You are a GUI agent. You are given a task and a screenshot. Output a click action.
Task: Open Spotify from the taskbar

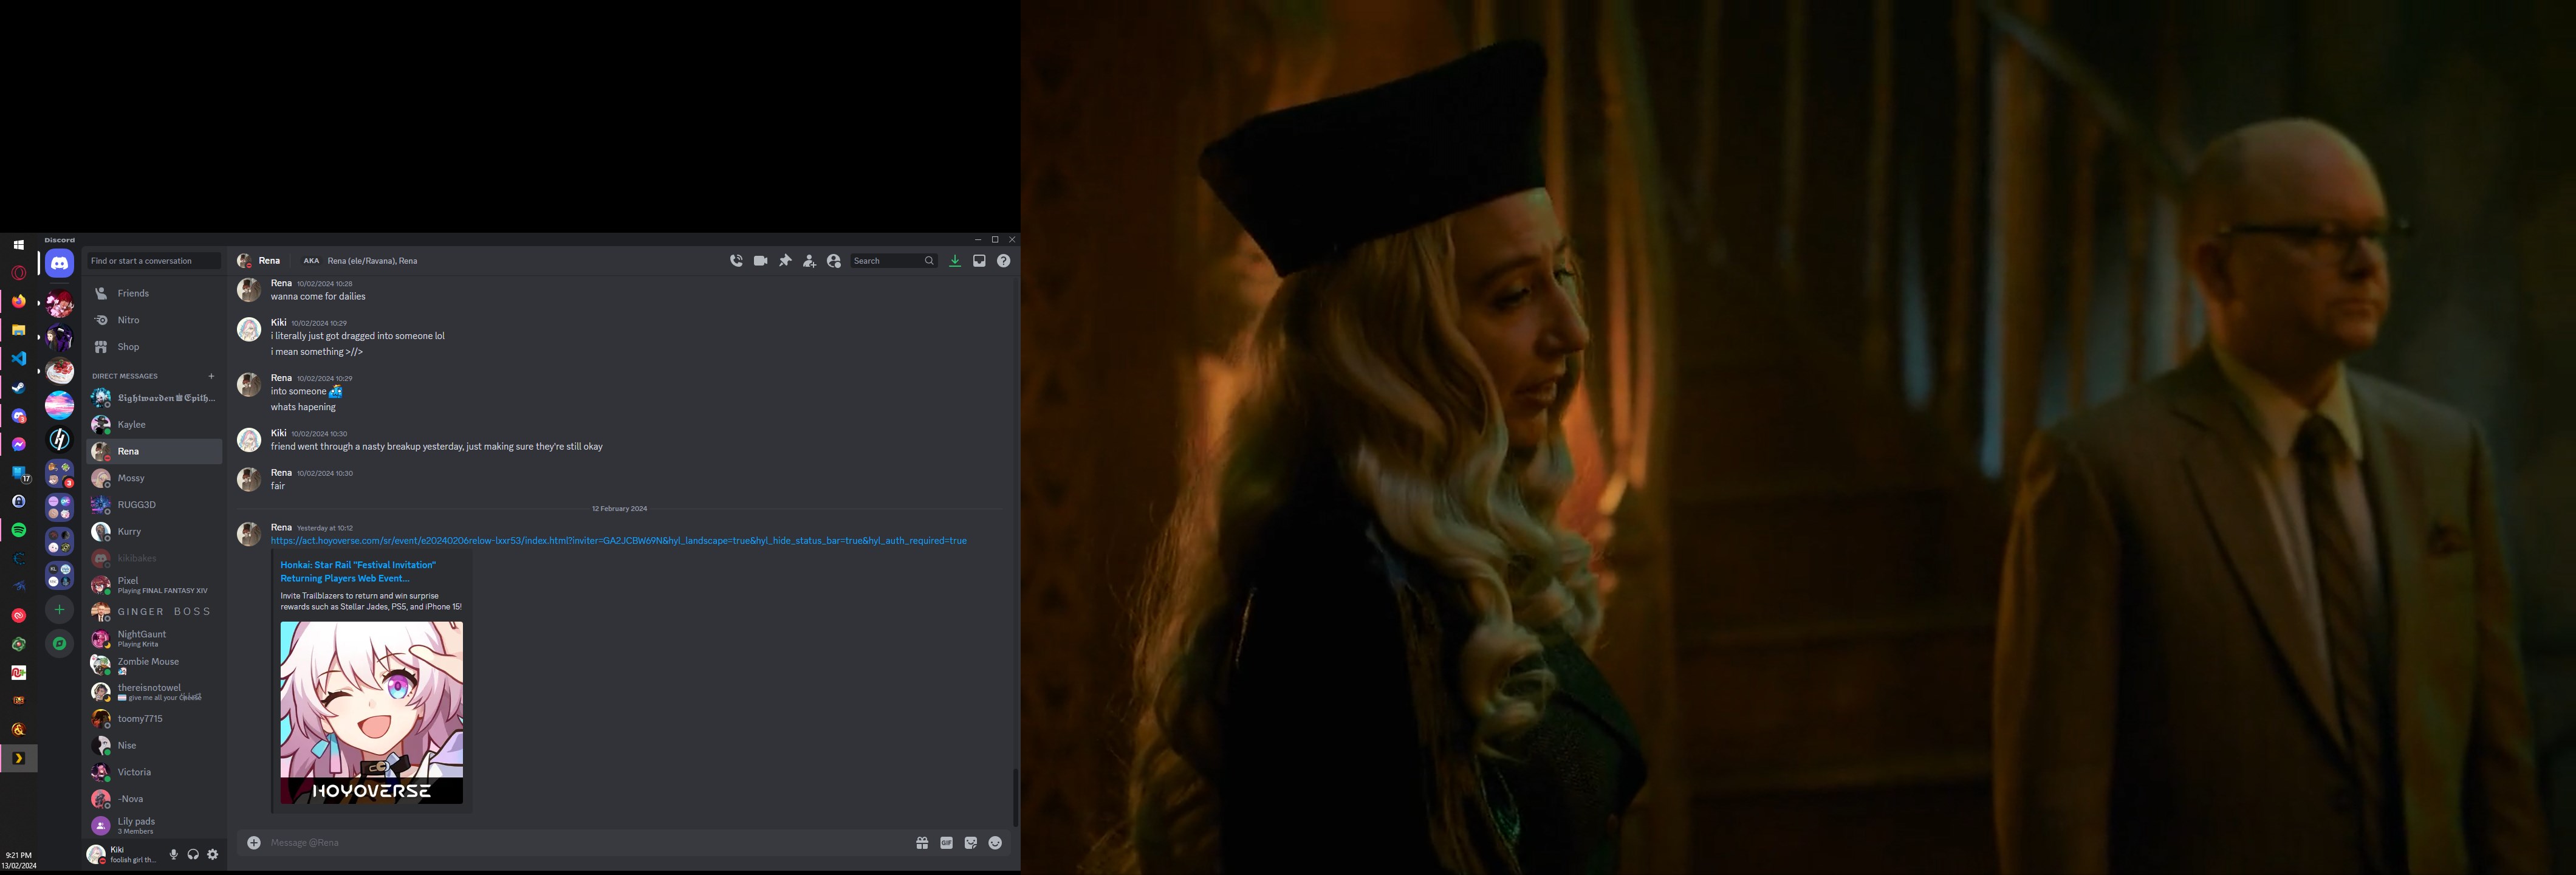coord(18,530)
